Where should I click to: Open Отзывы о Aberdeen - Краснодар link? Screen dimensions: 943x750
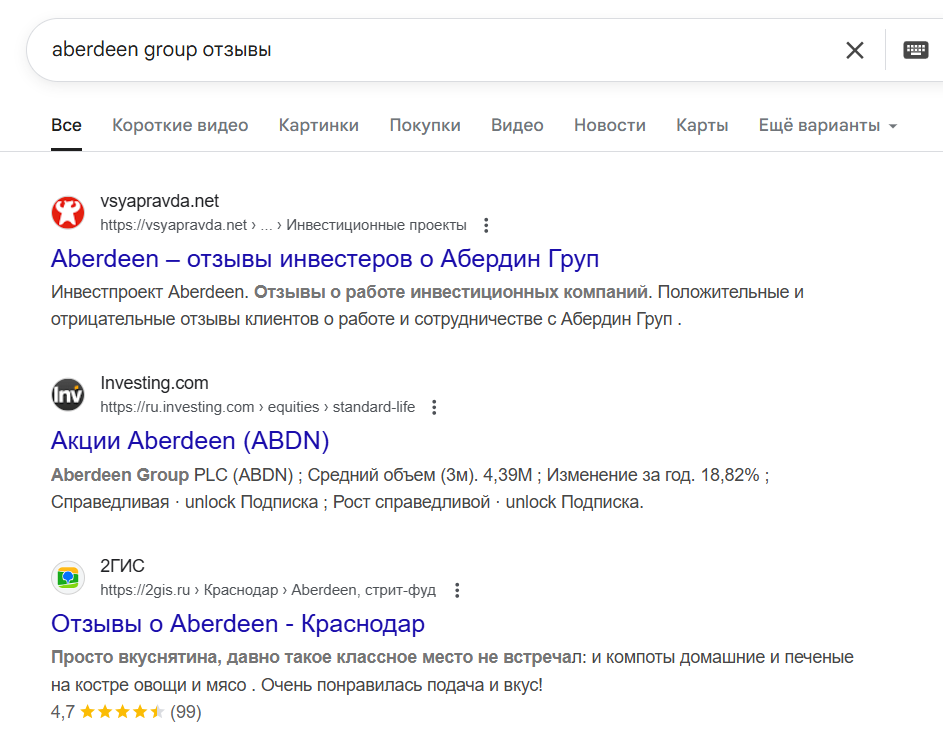click(238, 624)
